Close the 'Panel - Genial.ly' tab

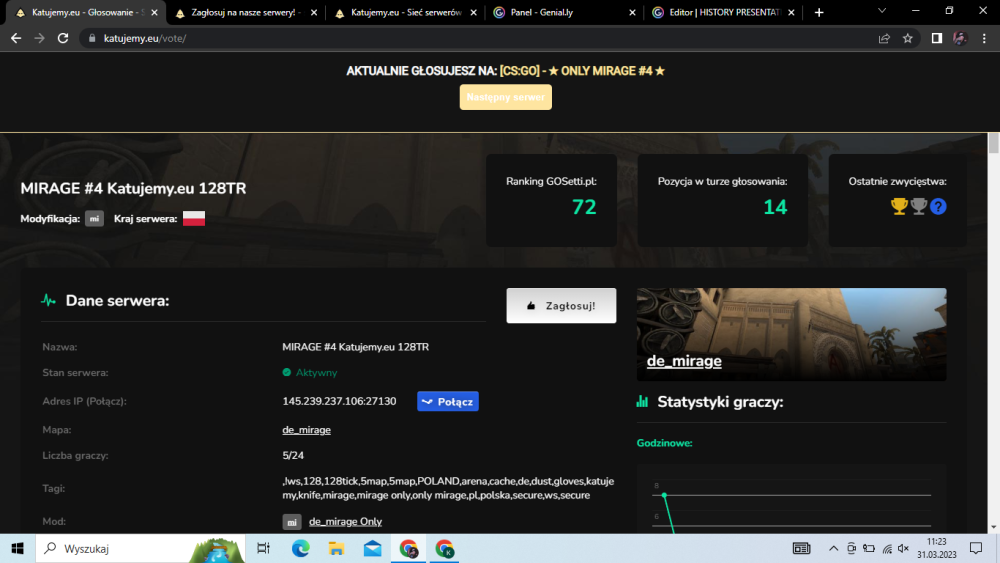[x=632, y=13]
